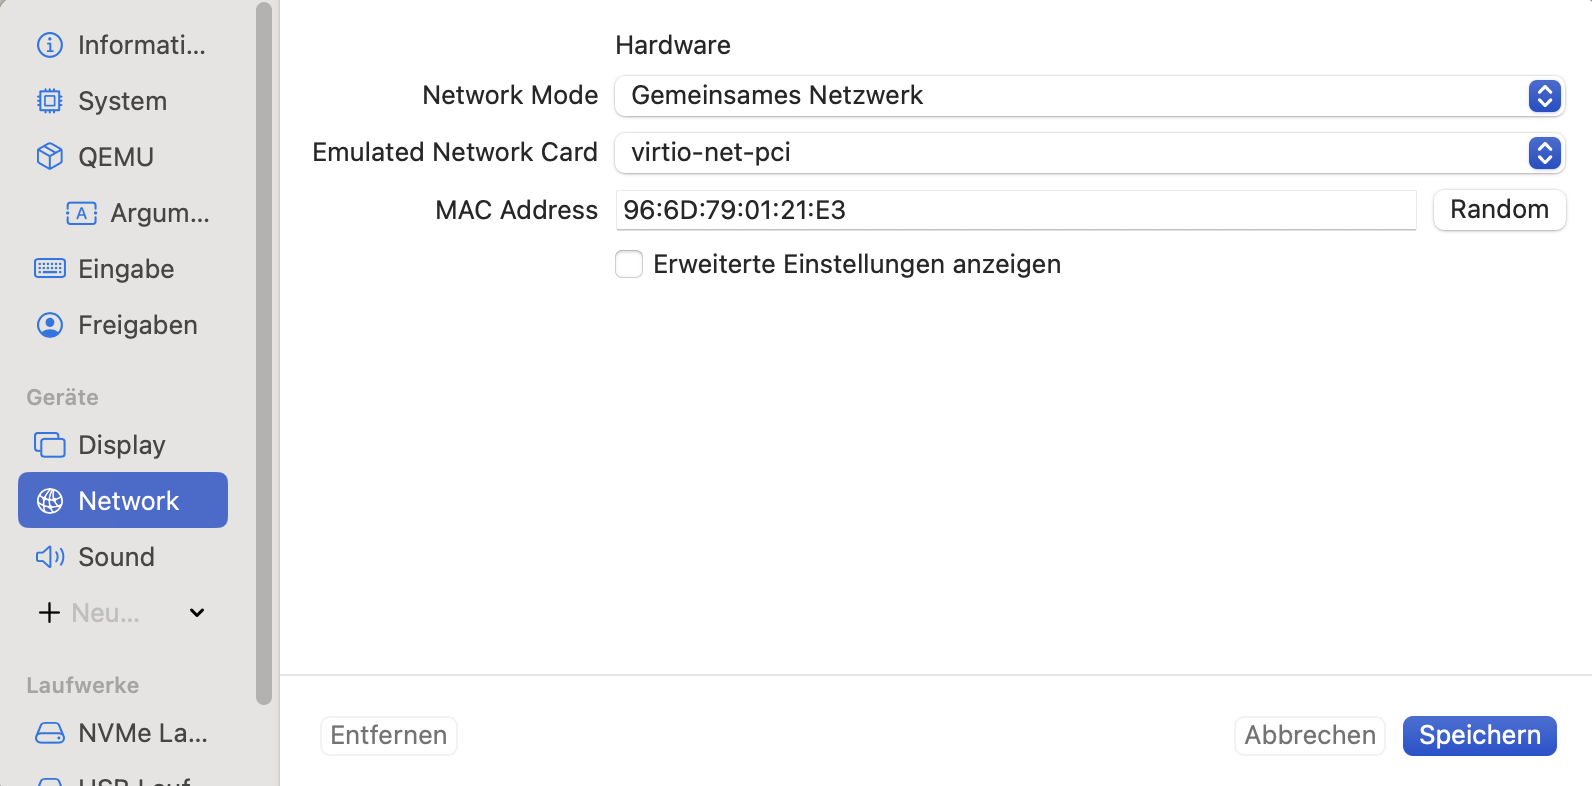Select the System chip icon

pyautogui.click(x=49, y=101)
